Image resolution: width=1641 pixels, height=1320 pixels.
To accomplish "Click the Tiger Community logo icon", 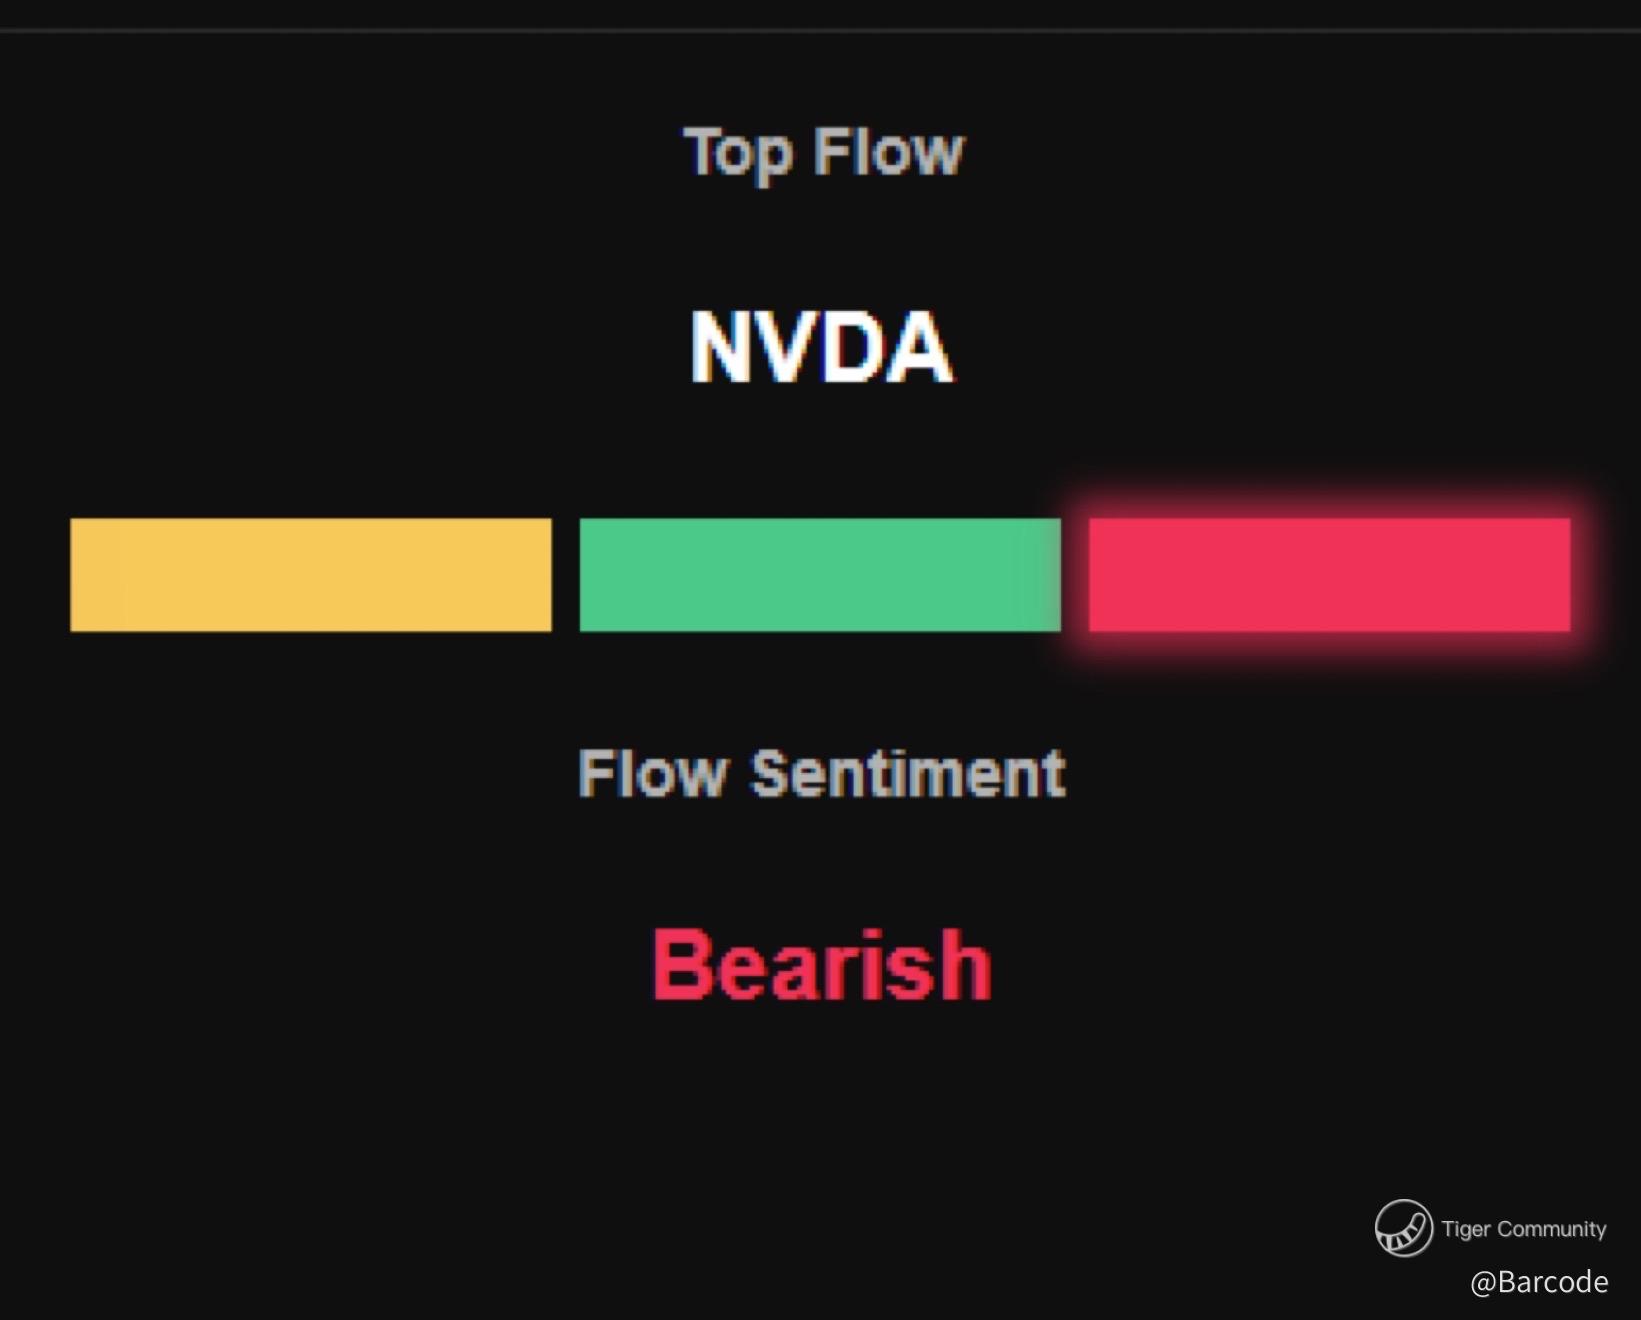I will pos(1403,1228).
